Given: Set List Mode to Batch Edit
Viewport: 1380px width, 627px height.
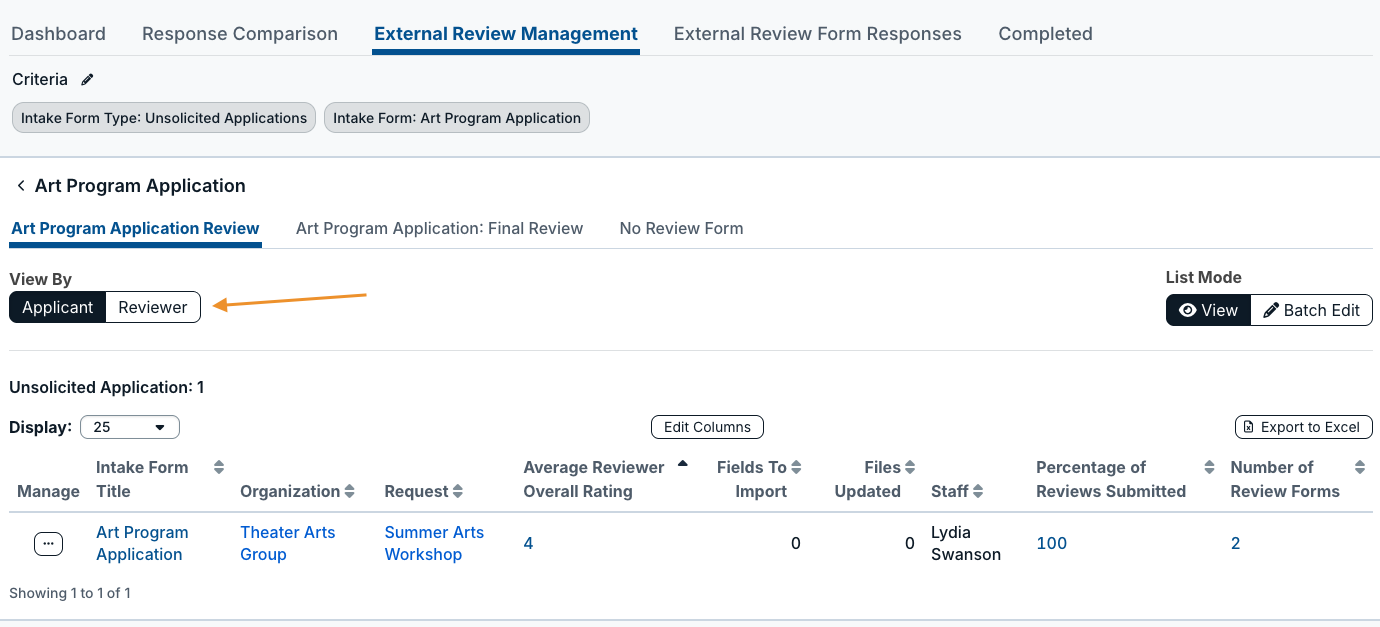Looking at the screenshot, I should tap(1311, 310).
